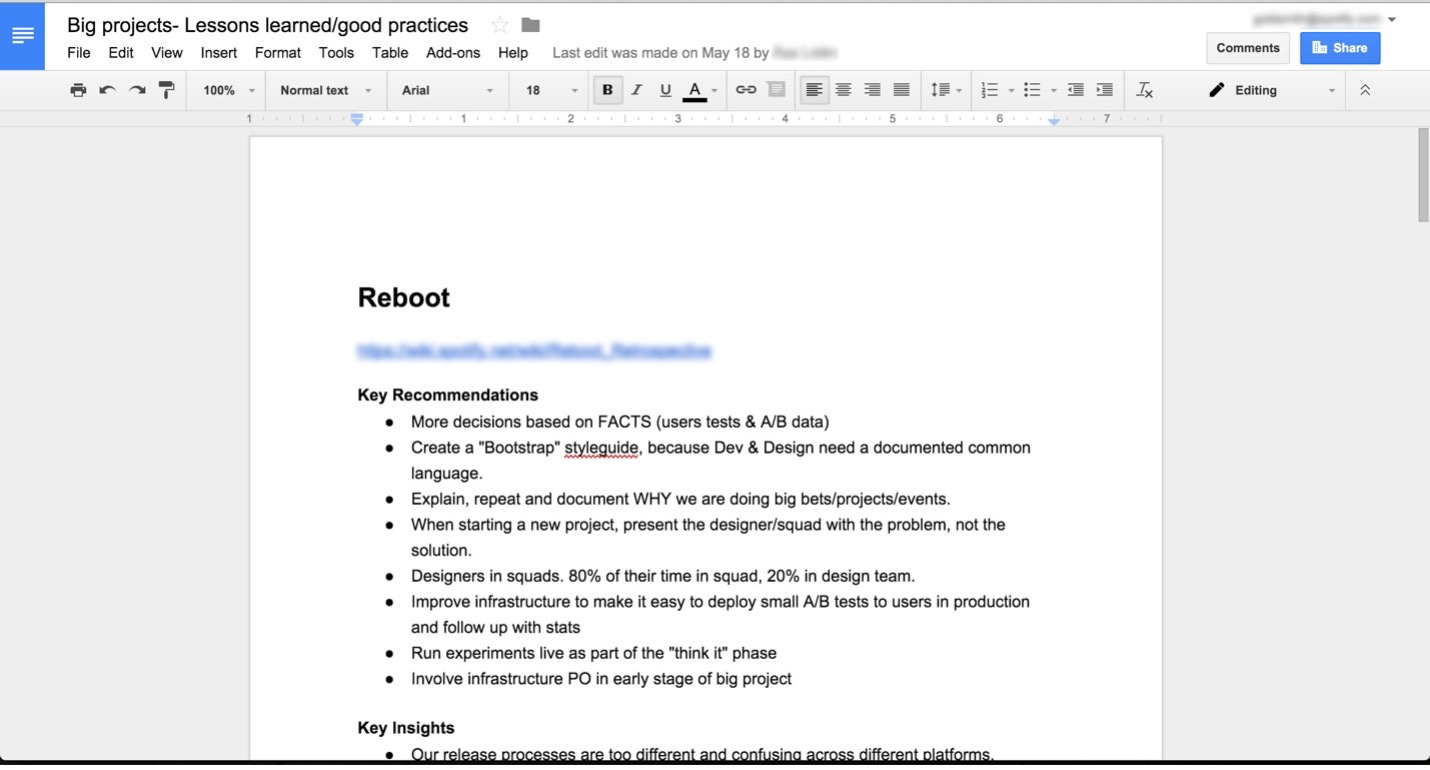Viewport: 1430px width, 770px height.
Task: Select the Paint format tool
Action: [167, 90]
